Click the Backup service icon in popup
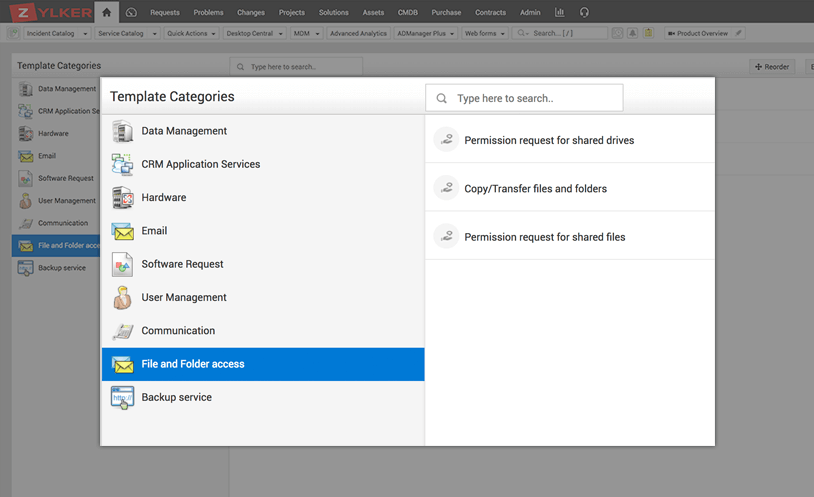Screen dimensions: 814x497 pyautogui.click(x=122, y=397)
